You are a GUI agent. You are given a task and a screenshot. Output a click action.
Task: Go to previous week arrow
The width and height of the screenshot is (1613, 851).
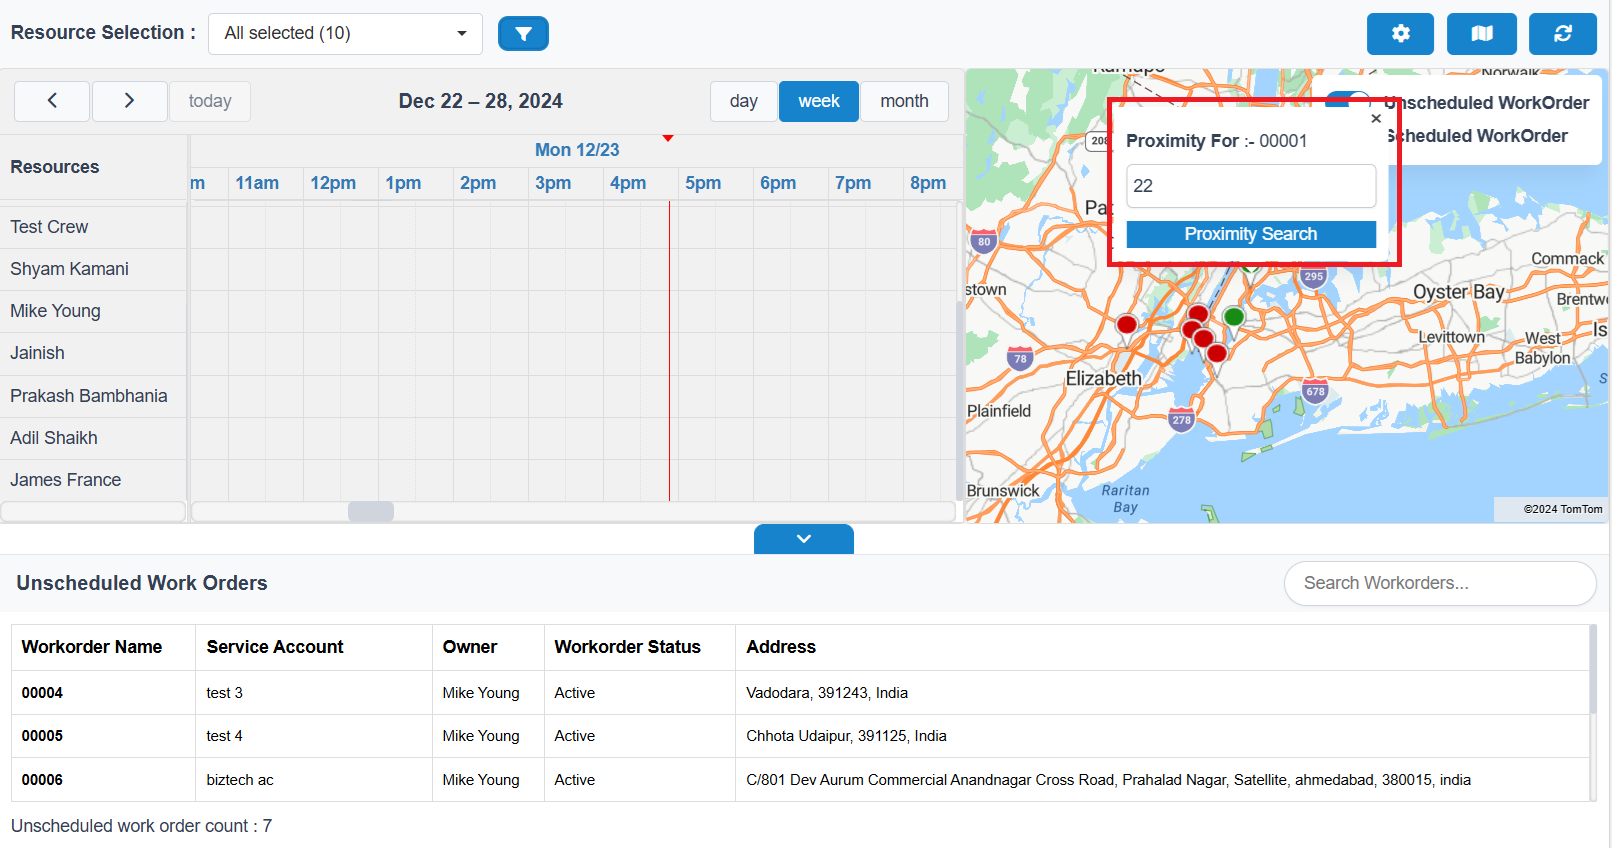(52, 101)
